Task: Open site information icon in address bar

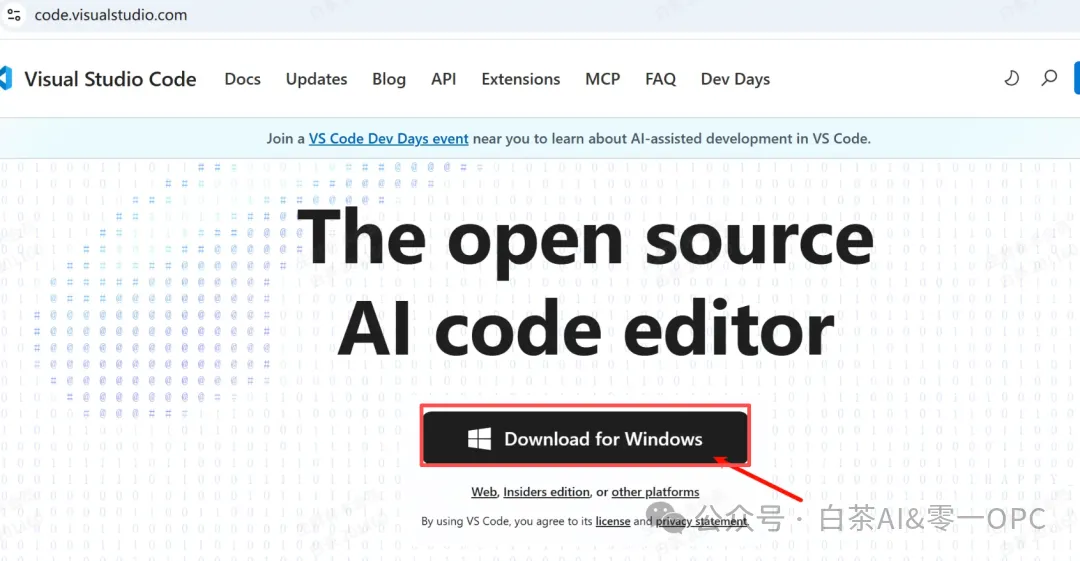Action: click(13, 14)
